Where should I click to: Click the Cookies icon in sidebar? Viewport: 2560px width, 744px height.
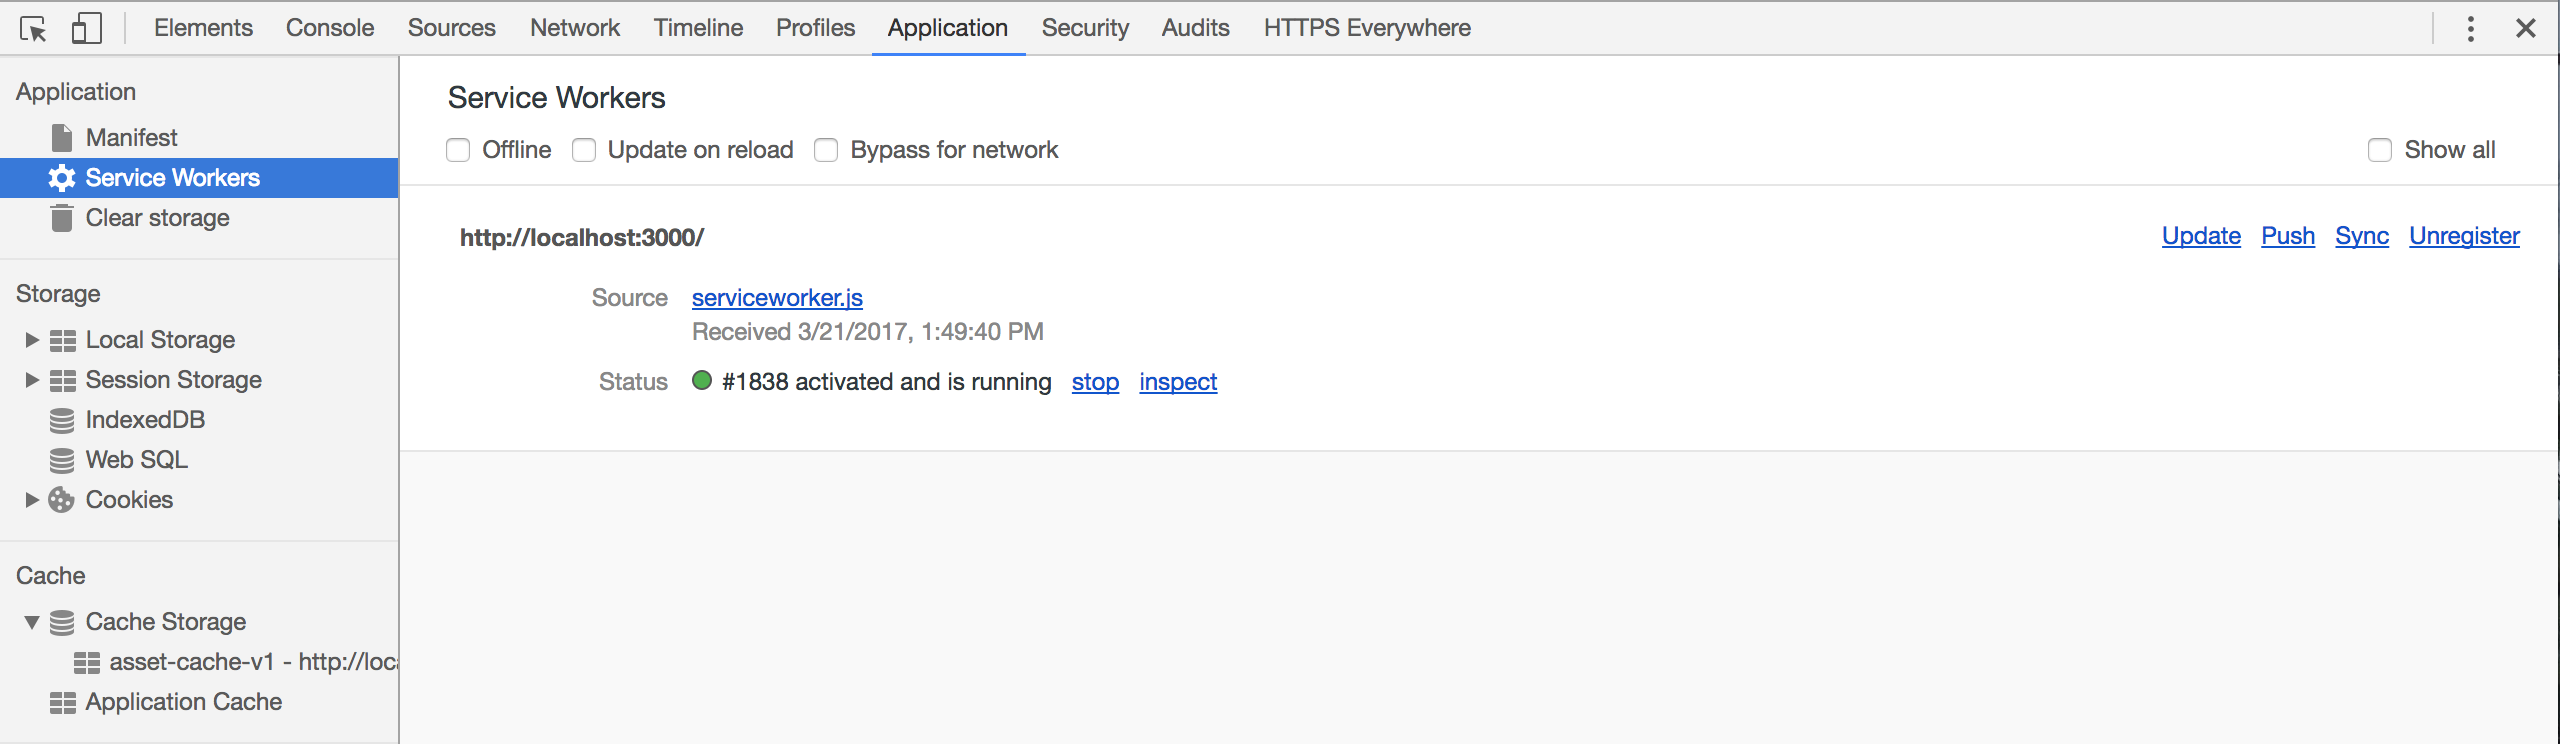[62, 500]
